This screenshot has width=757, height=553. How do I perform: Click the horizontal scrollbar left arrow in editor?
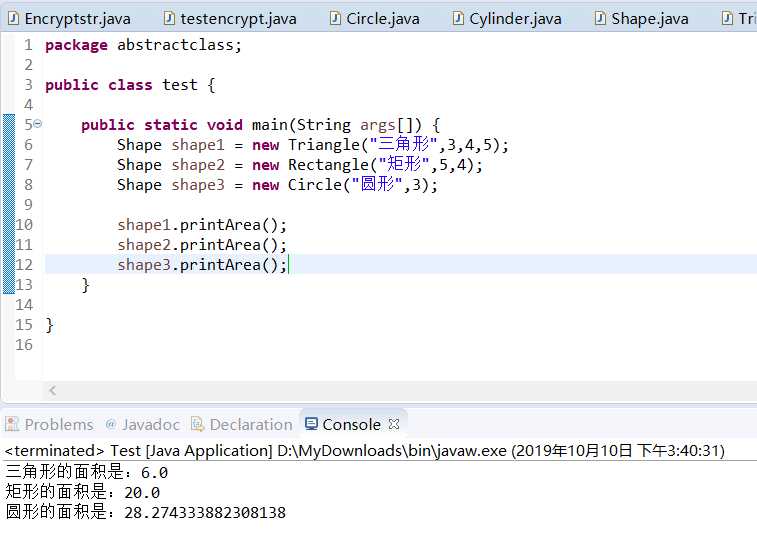53,390
